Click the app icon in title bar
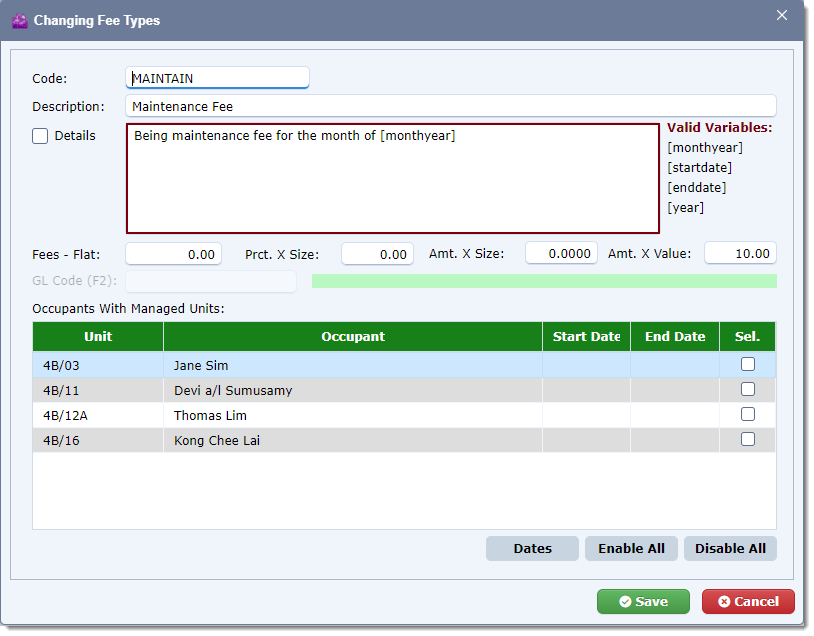Screen dimensions: 814x636 pos(19,20)
